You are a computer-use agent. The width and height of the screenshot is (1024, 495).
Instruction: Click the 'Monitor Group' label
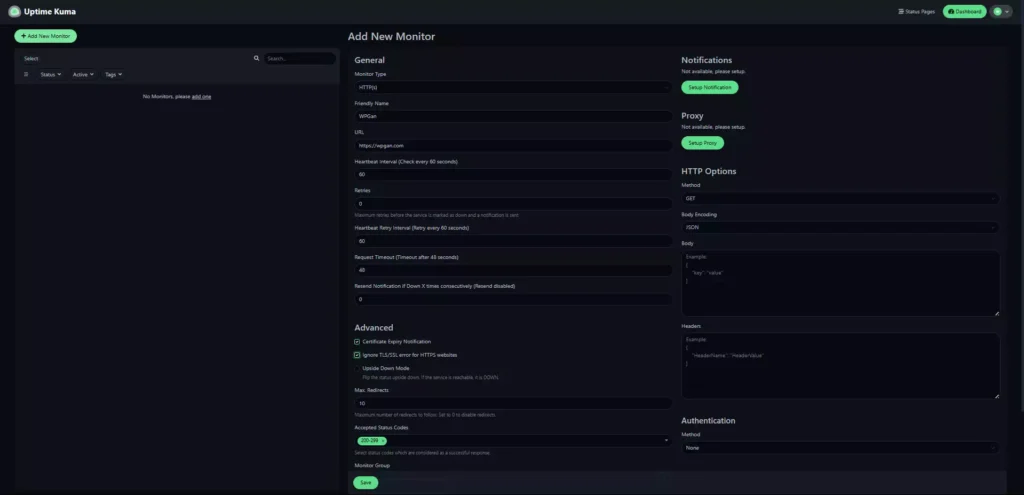(372, 466)
